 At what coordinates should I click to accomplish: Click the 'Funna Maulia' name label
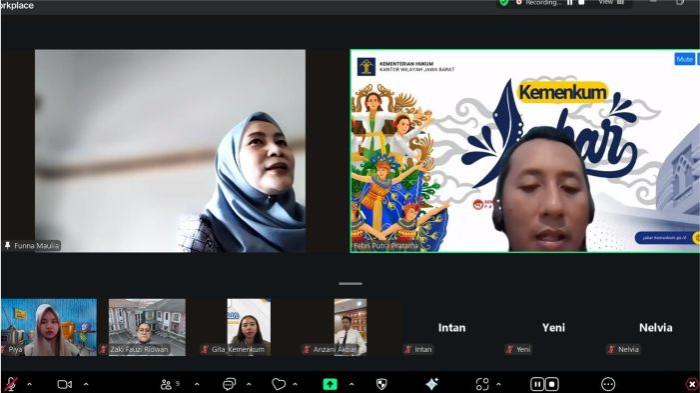37,246
